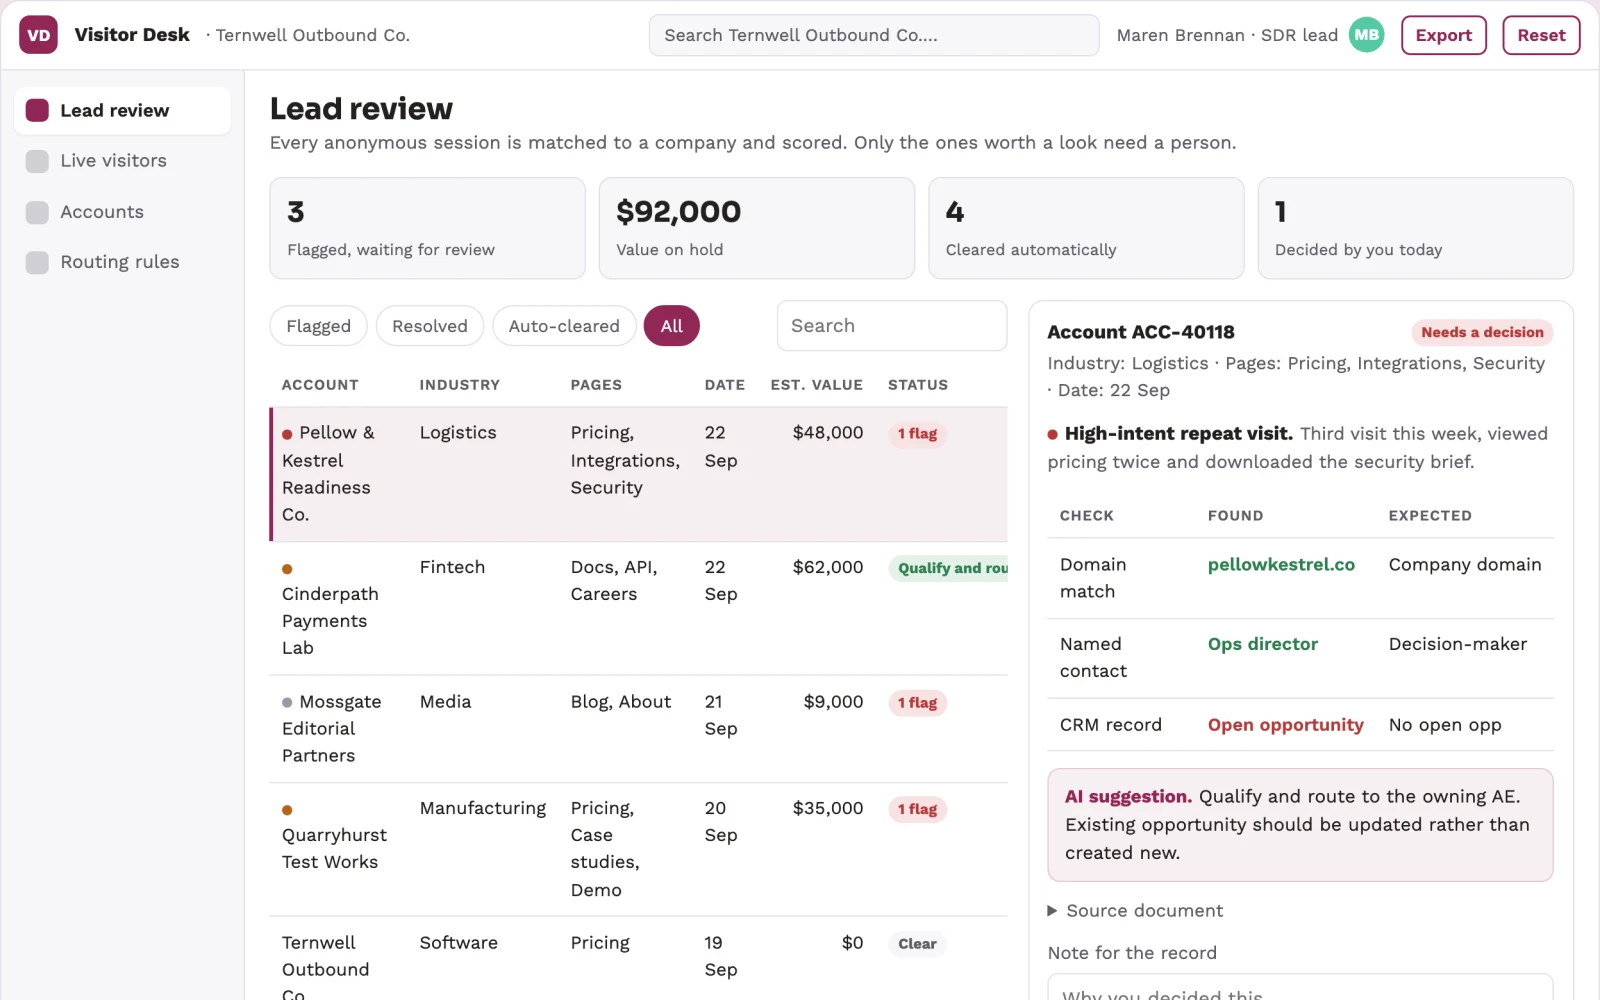Click the Clear status badge
The width and height of the screenshot is (1600, 1000).
tap(917, 944)
